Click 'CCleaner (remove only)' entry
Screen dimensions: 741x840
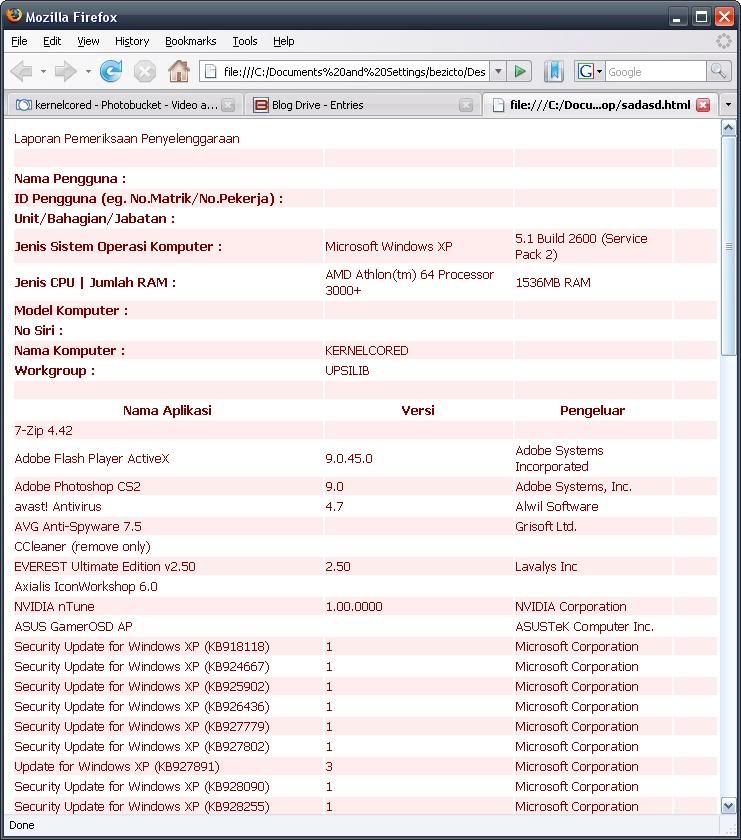point(82,546)
